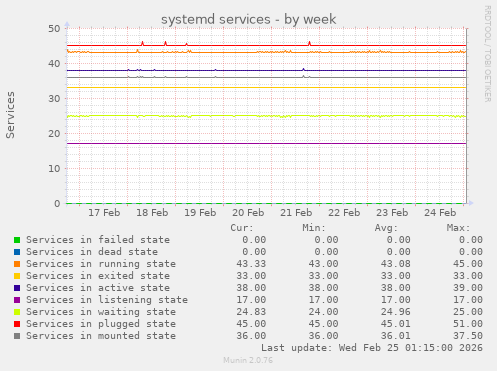
Task: Click the '17 Feb' x-axis label
Action: point(104,213)
